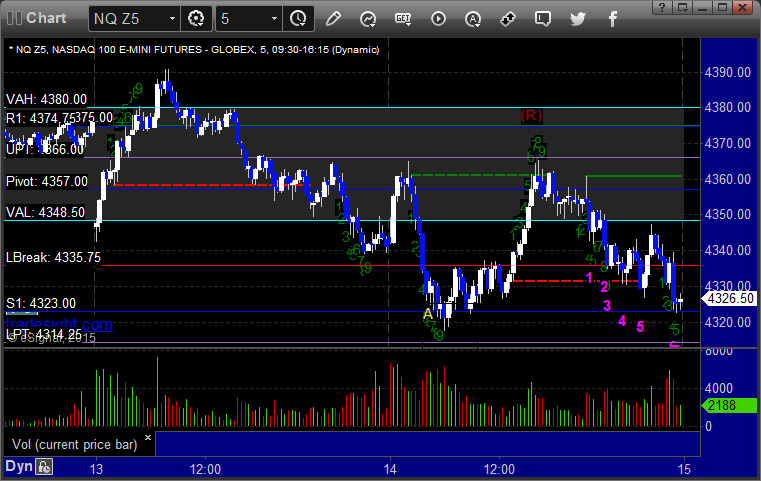Click the LBreak: 4335.75 level label
Screen dimensions: 761x481
[x=53, y=257]
